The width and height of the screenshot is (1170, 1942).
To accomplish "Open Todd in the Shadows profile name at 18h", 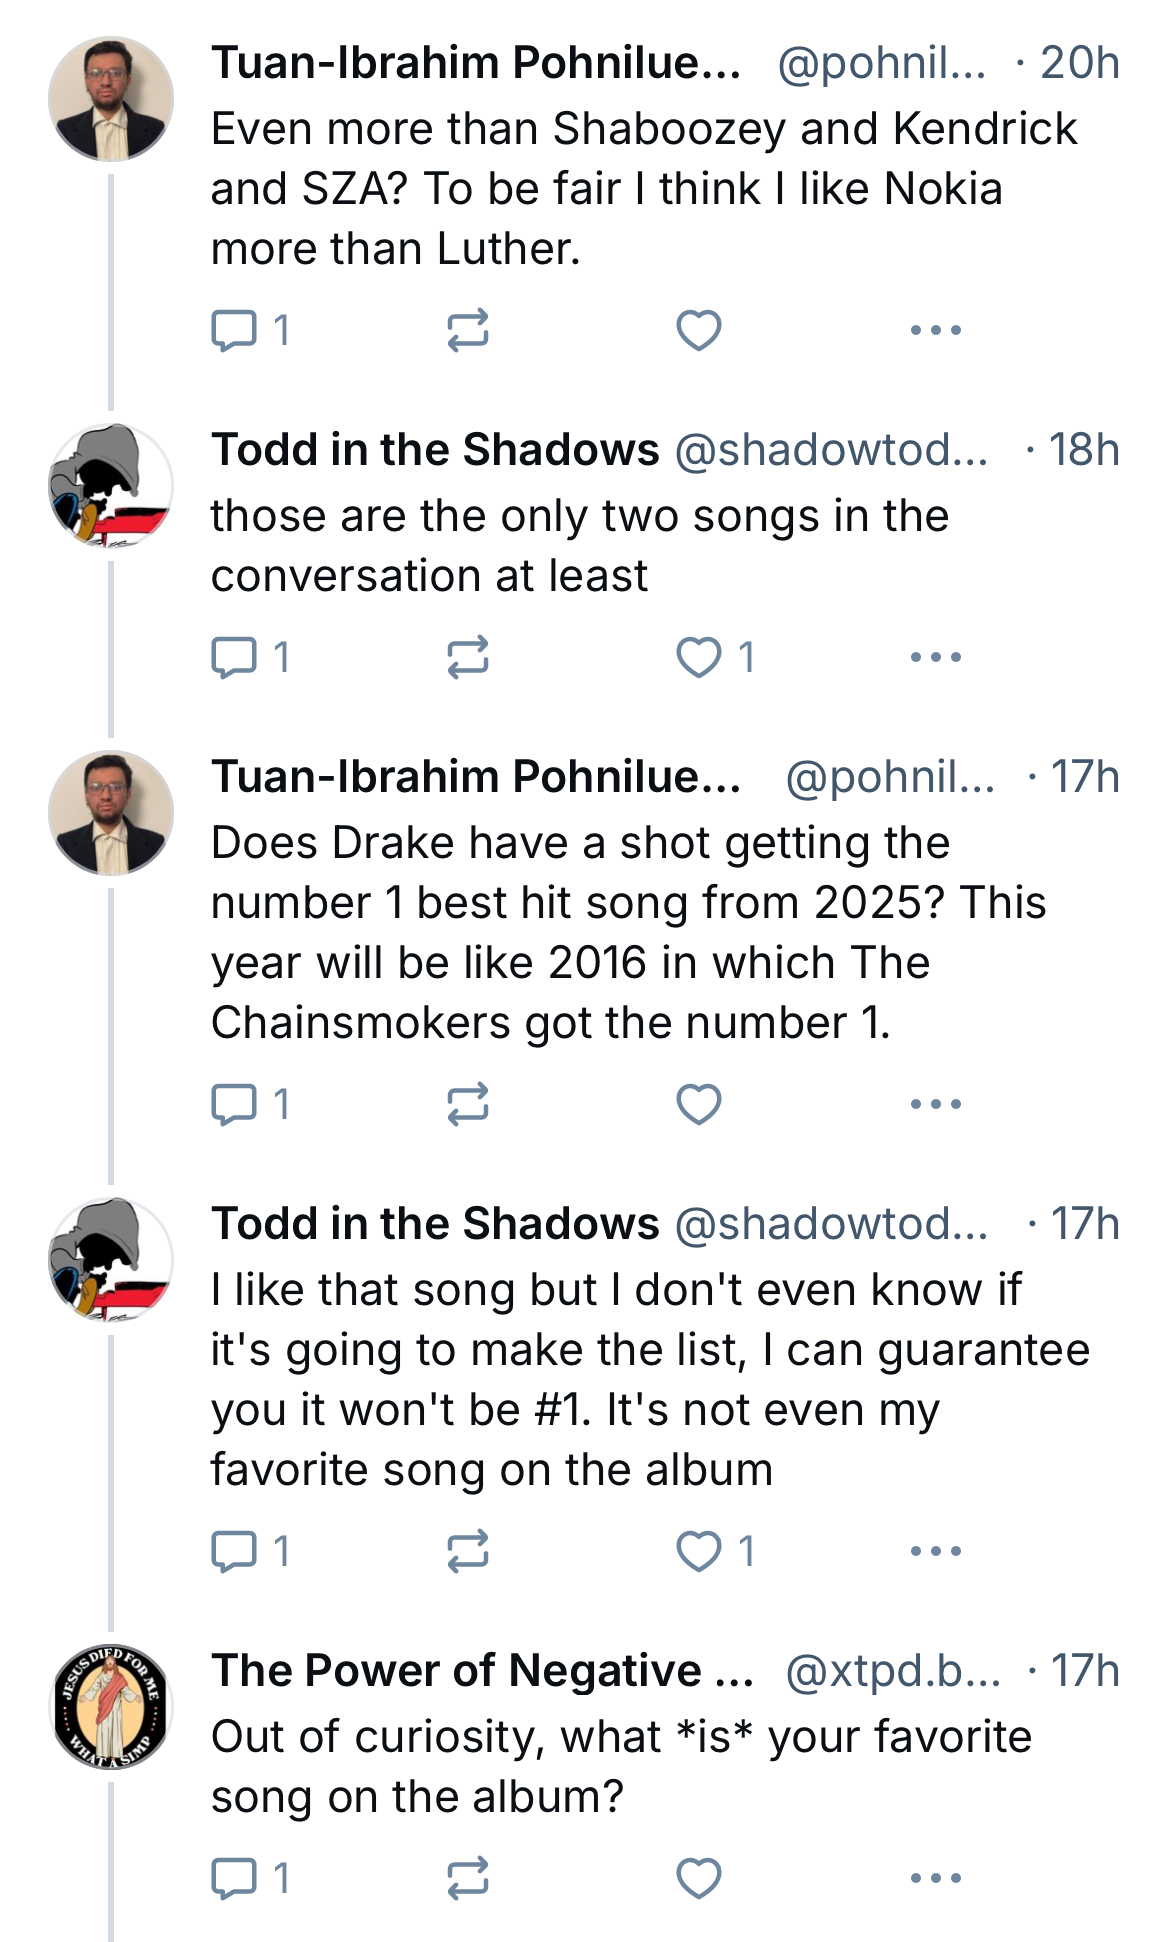I will [x=435, y=450].
